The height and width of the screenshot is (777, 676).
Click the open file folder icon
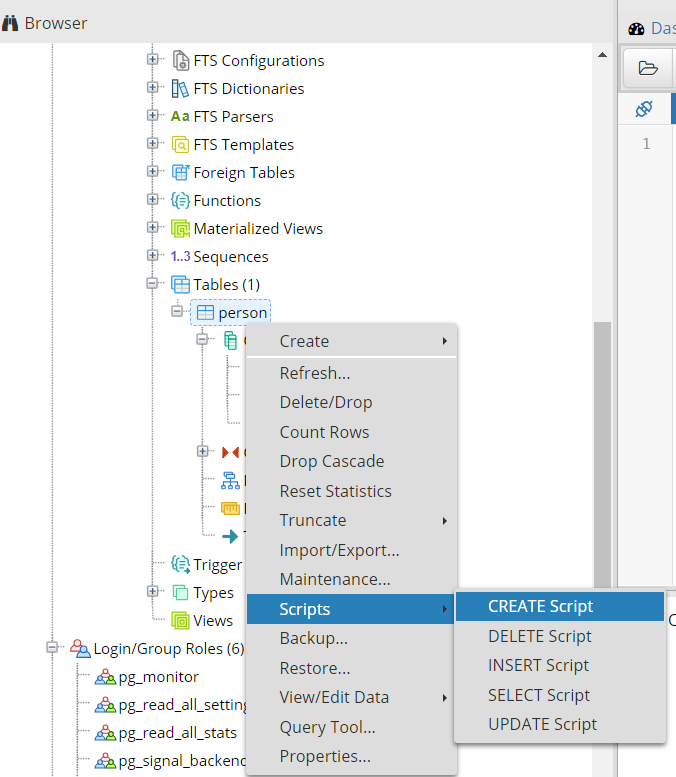648,68
